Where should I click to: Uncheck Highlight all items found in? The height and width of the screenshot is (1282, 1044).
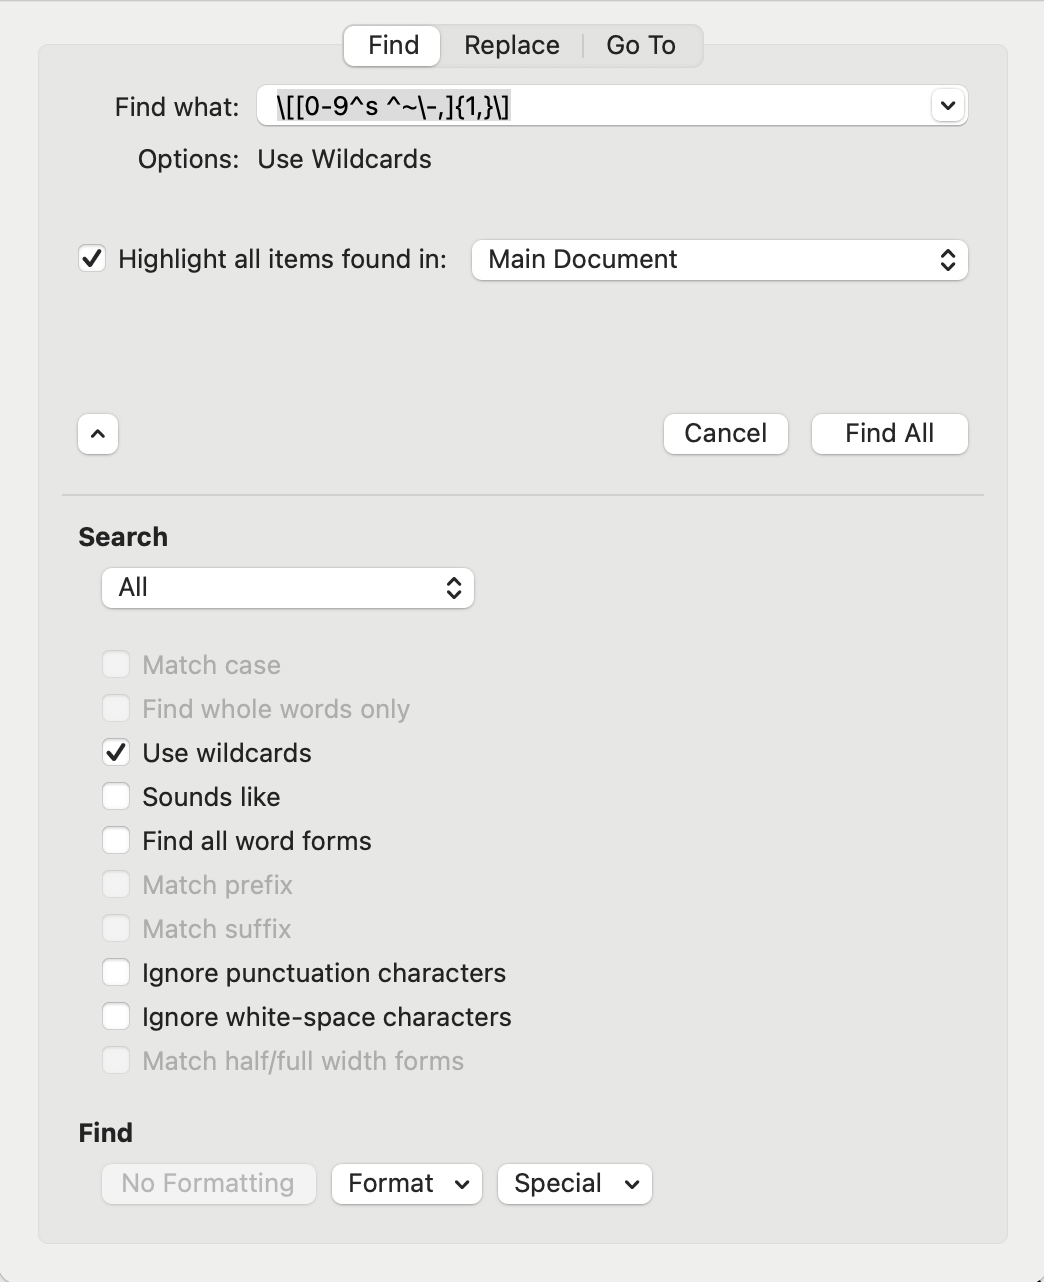tap(92, 259)
